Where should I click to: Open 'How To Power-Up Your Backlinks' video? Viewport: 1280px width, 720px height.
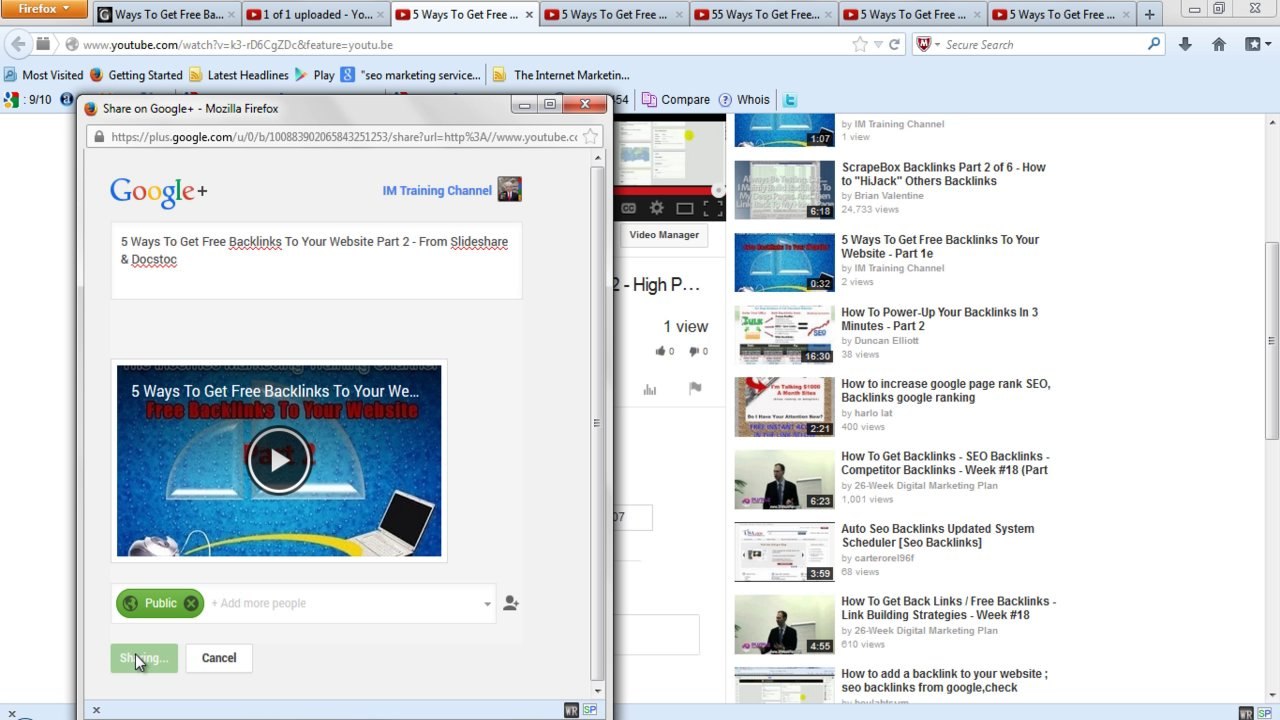[x=940, y=319]
